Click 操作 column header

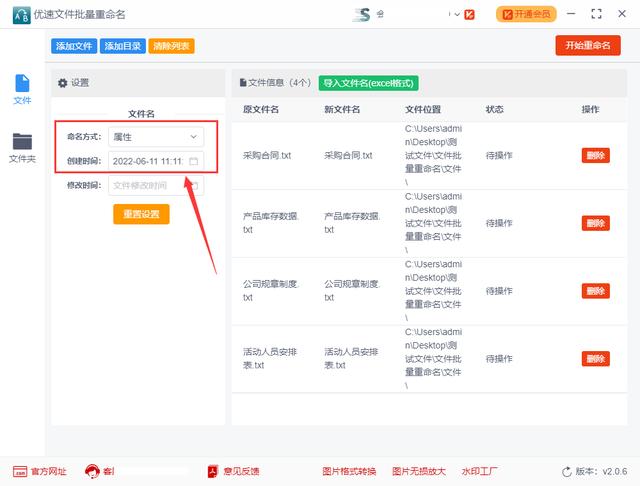tap(590, 109)
